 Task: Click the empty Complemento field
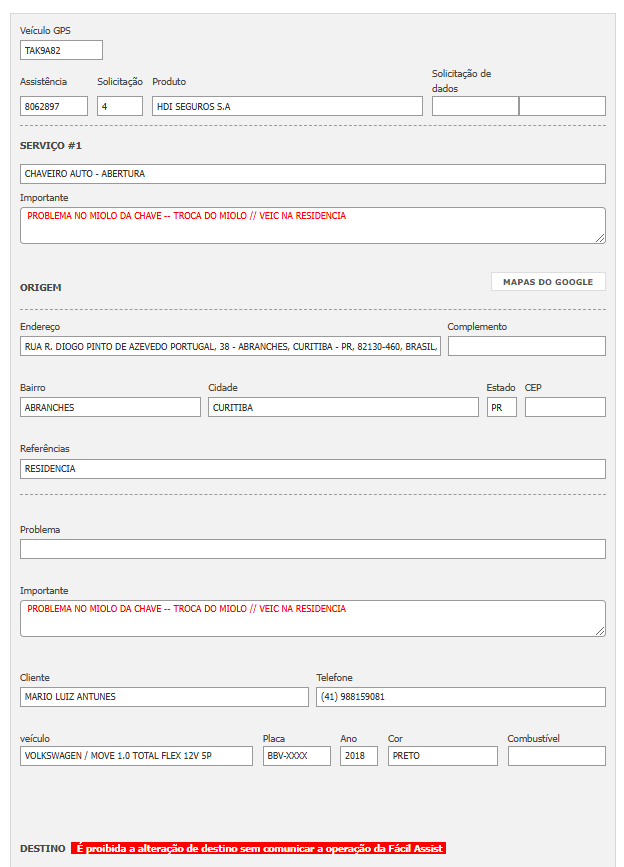(526, 346)
